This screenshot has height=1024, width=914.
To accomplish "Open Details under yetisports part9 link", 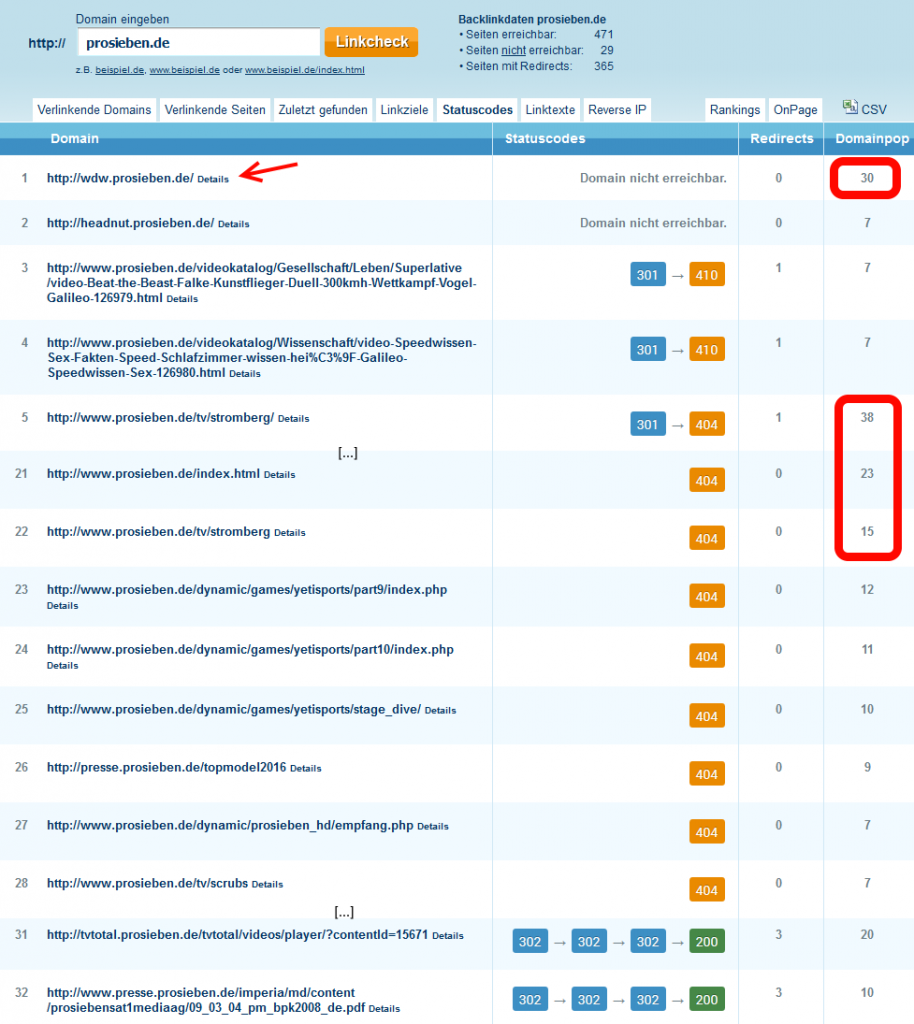I will pyautogui.click(x=63, y=606).
